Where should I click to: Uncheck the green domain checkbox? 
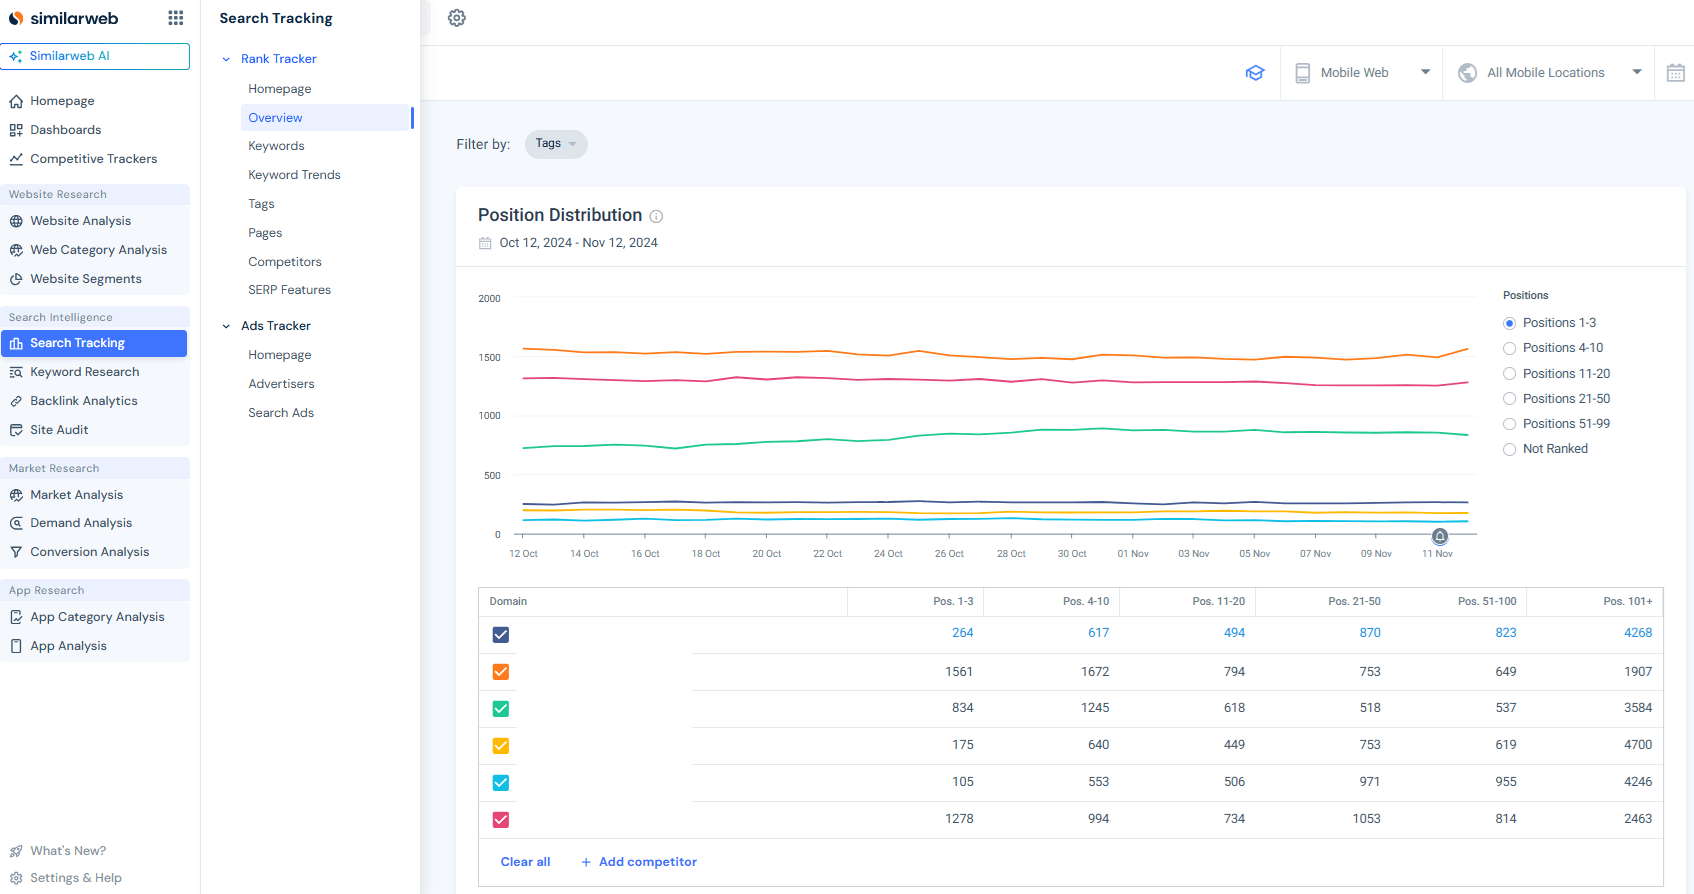501,709
